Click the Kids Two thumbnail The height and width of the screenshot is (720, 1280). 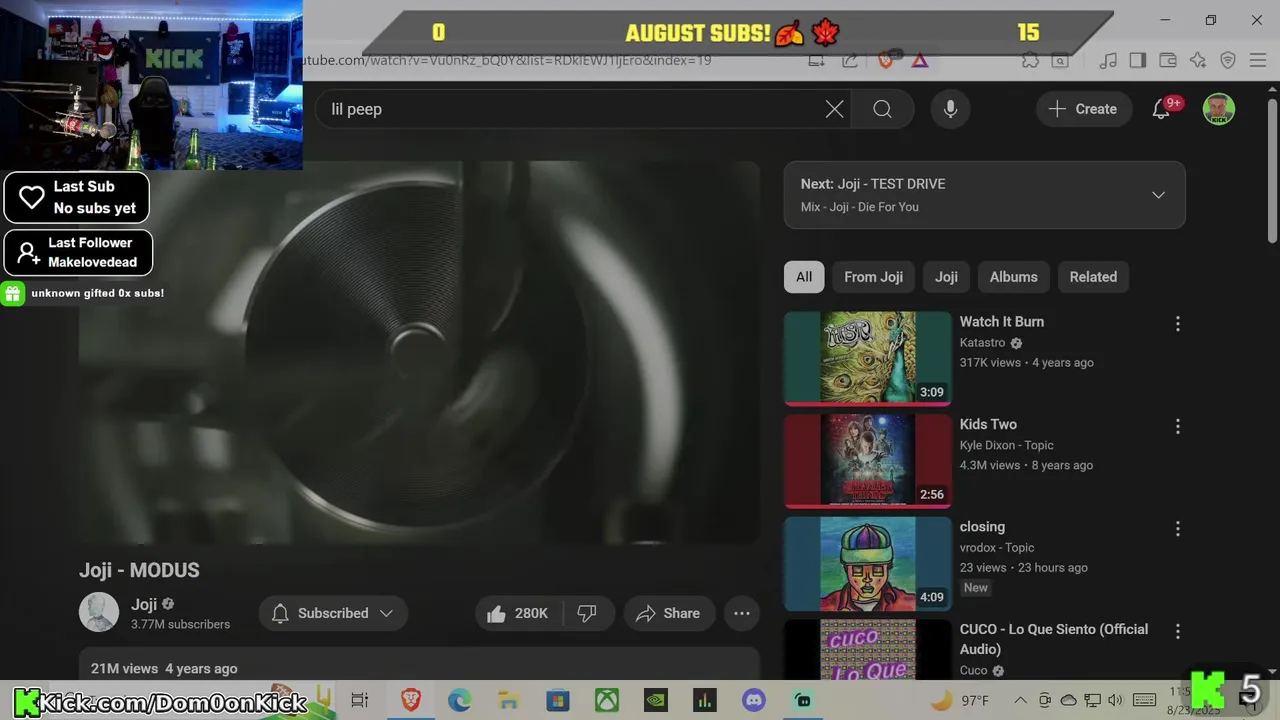coord(868,461)
